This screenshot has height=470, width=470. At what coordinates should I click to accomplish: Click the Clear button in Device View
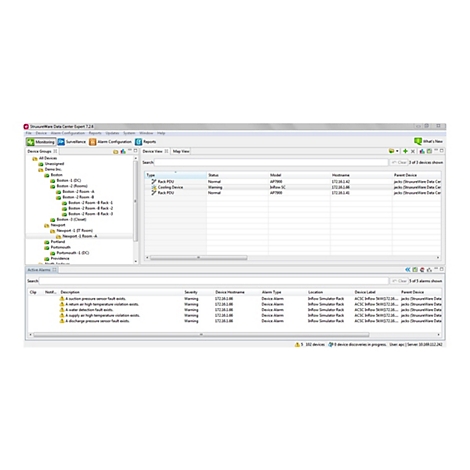click(399, 162)
